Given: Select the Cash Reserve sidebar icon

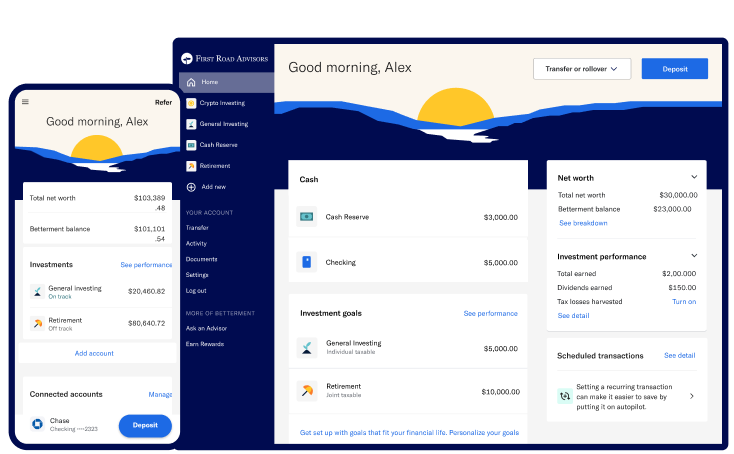Looking at the screenshot, I should tap(190, 145).
